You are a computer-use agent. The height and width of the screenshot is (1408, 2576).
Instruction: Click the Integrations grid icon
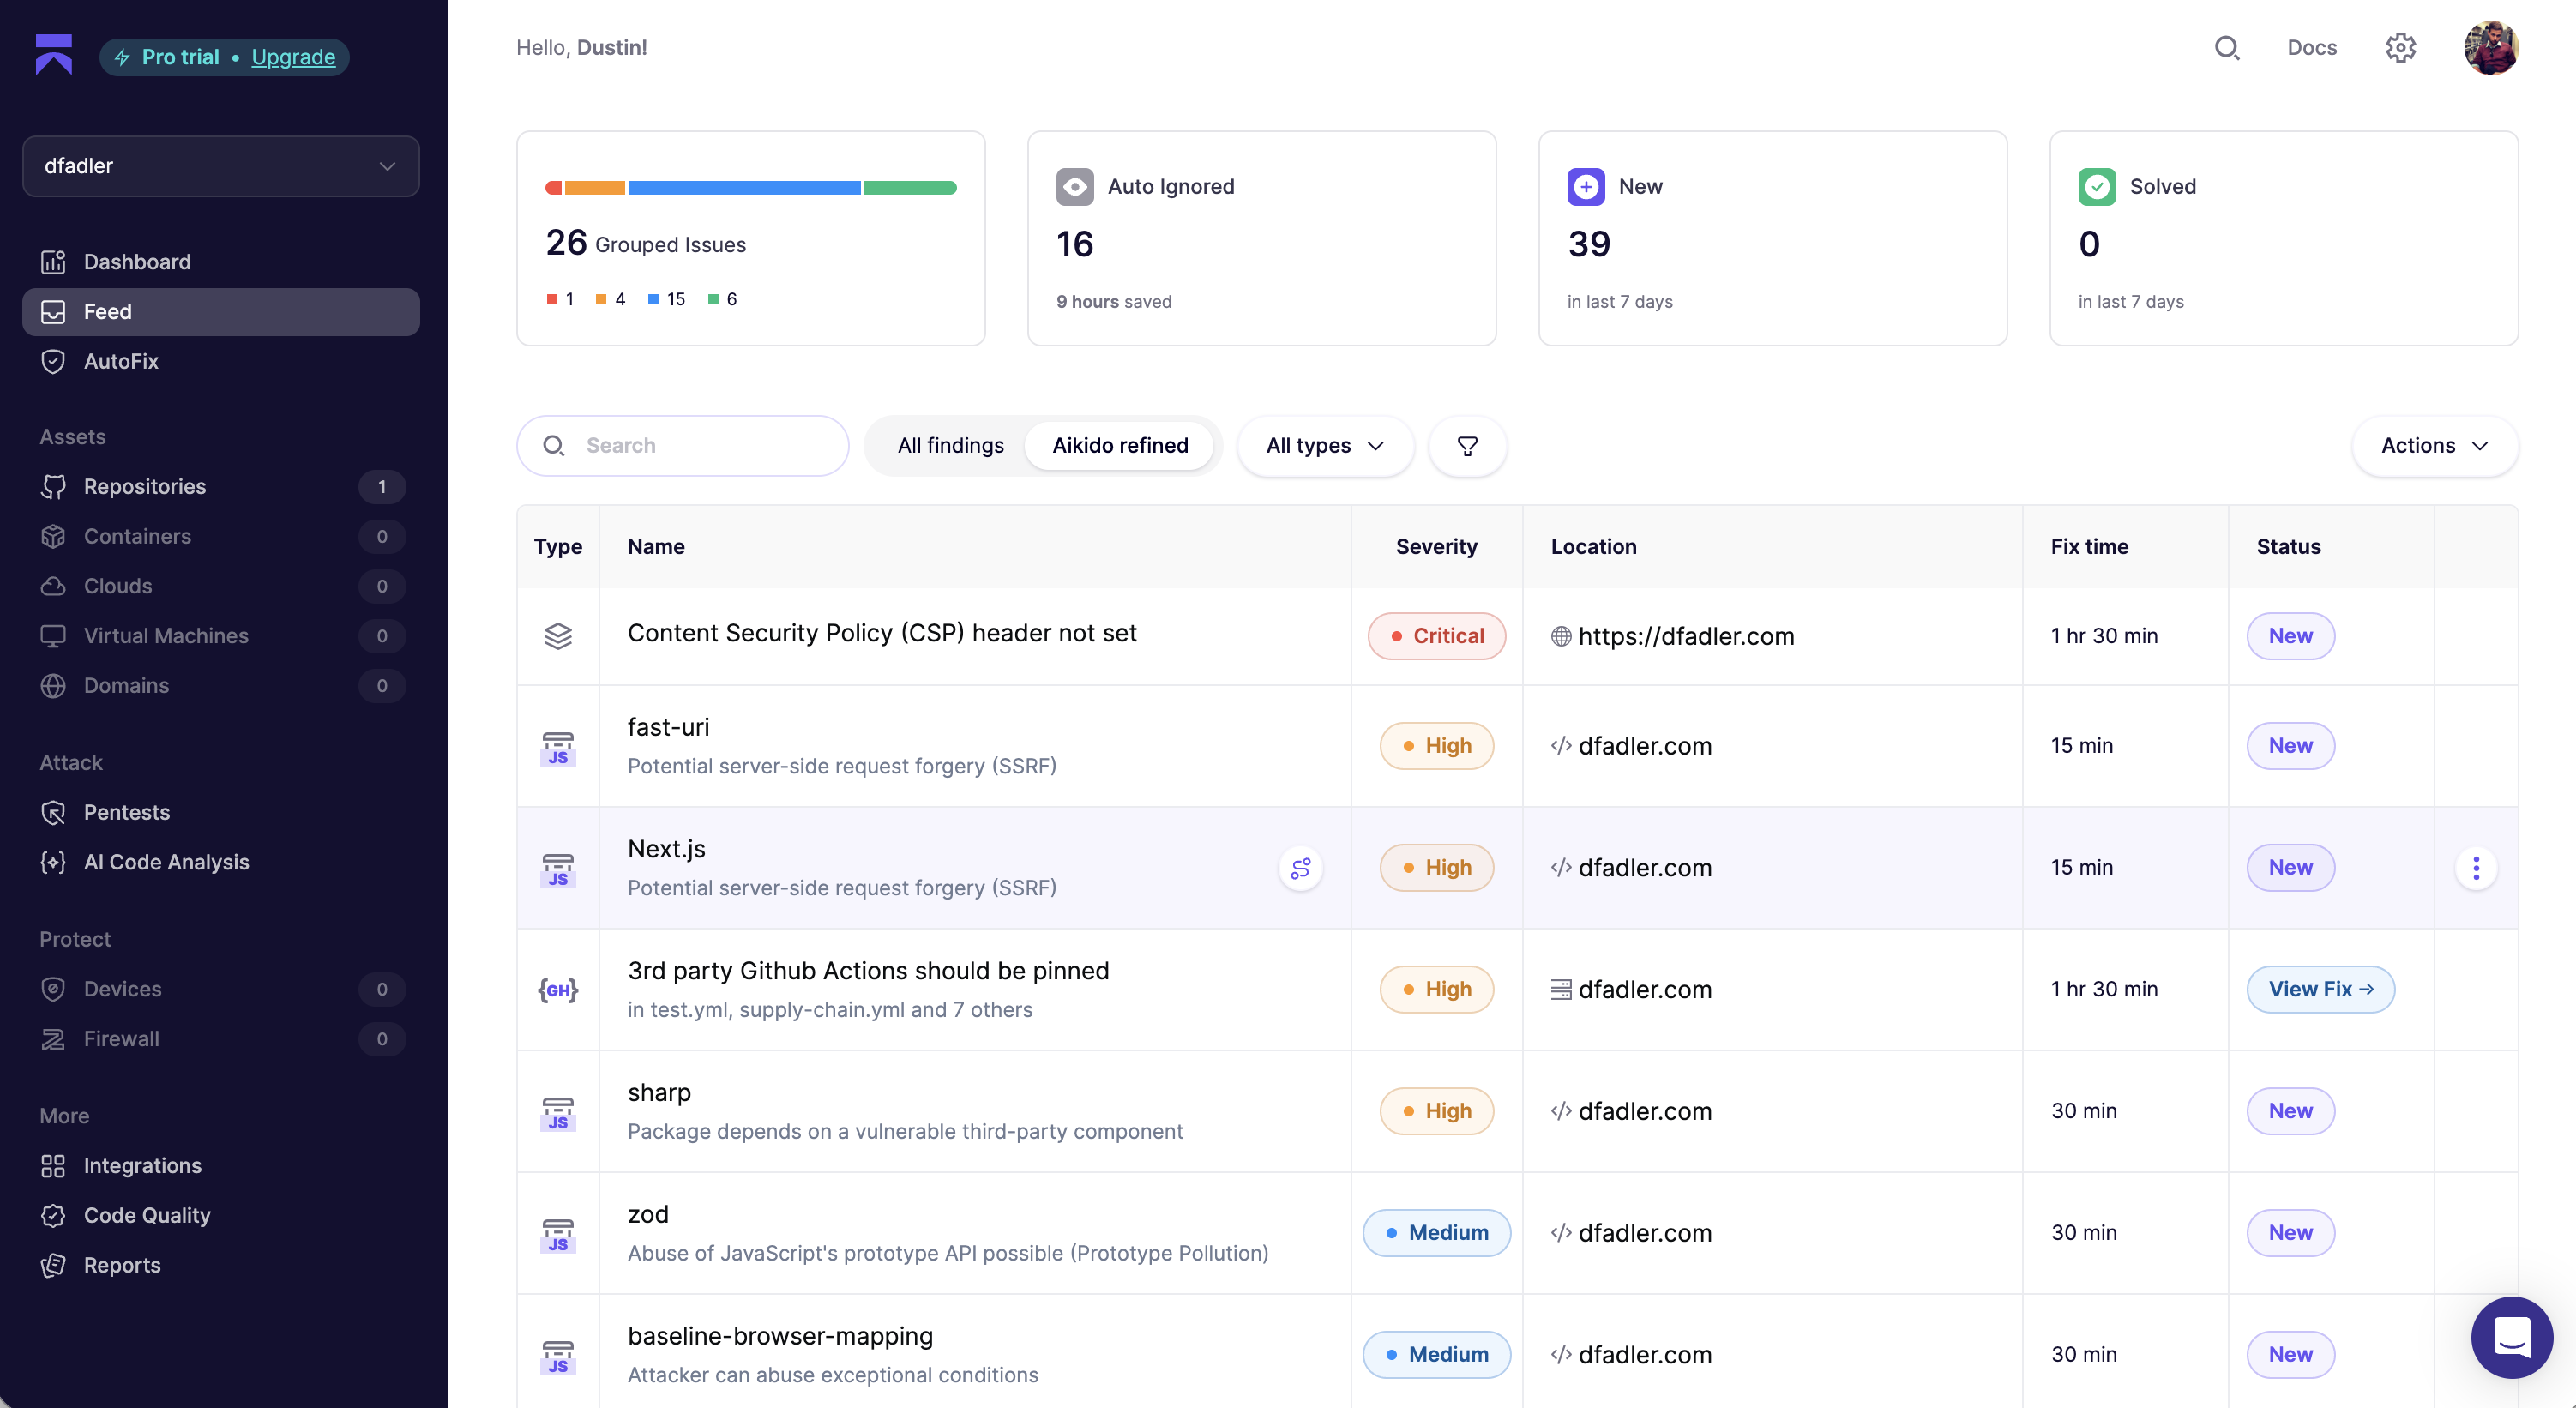(x=53, y=1166)
